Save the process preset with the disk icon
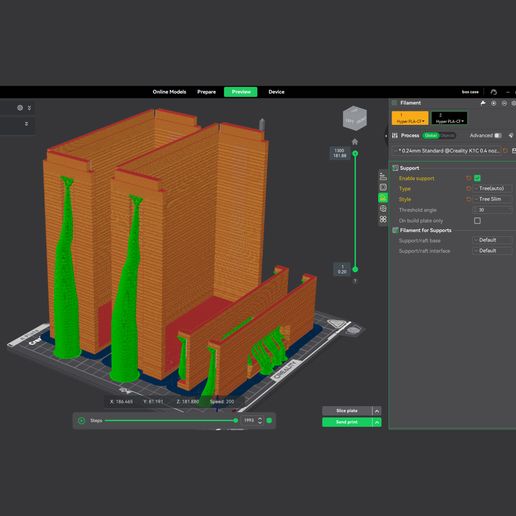This screenshot has width=516, height=516. (514, 151)
